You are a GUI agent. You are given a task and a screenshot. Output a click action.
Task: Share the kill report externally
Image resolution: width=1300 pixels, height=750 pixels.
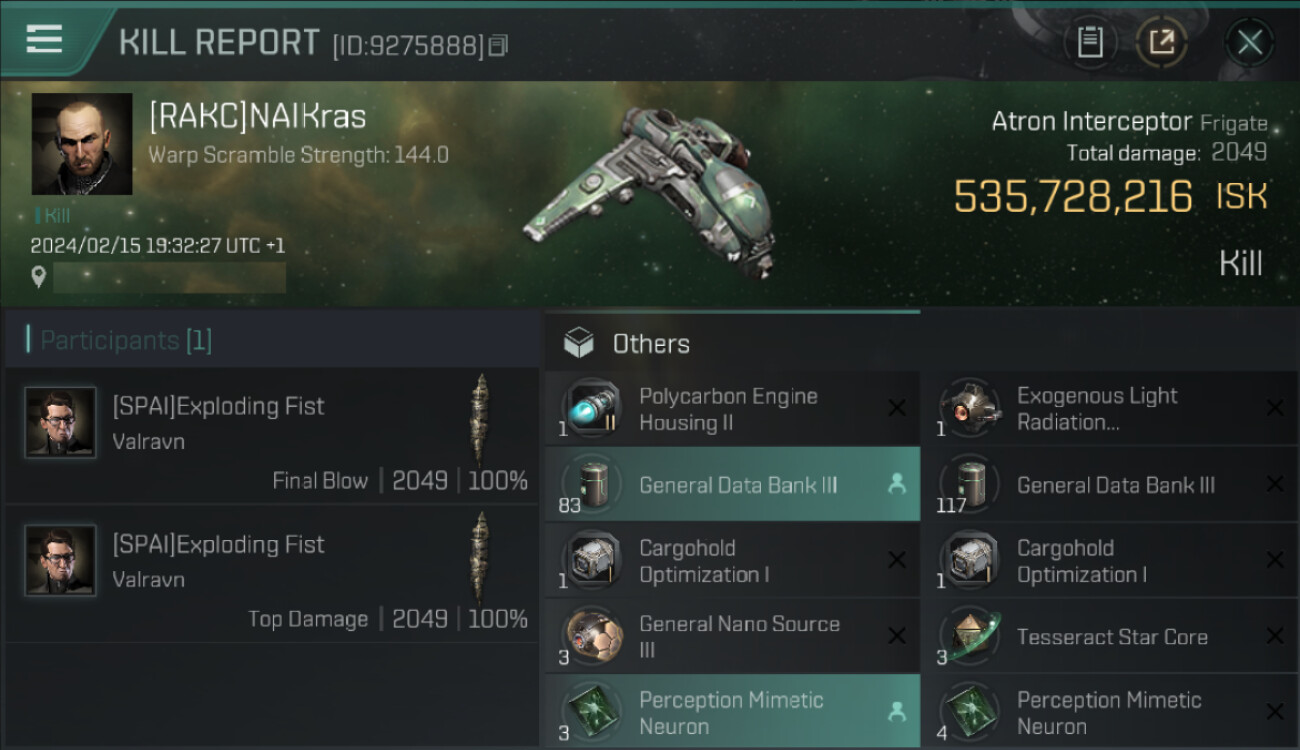(1162, 42)
